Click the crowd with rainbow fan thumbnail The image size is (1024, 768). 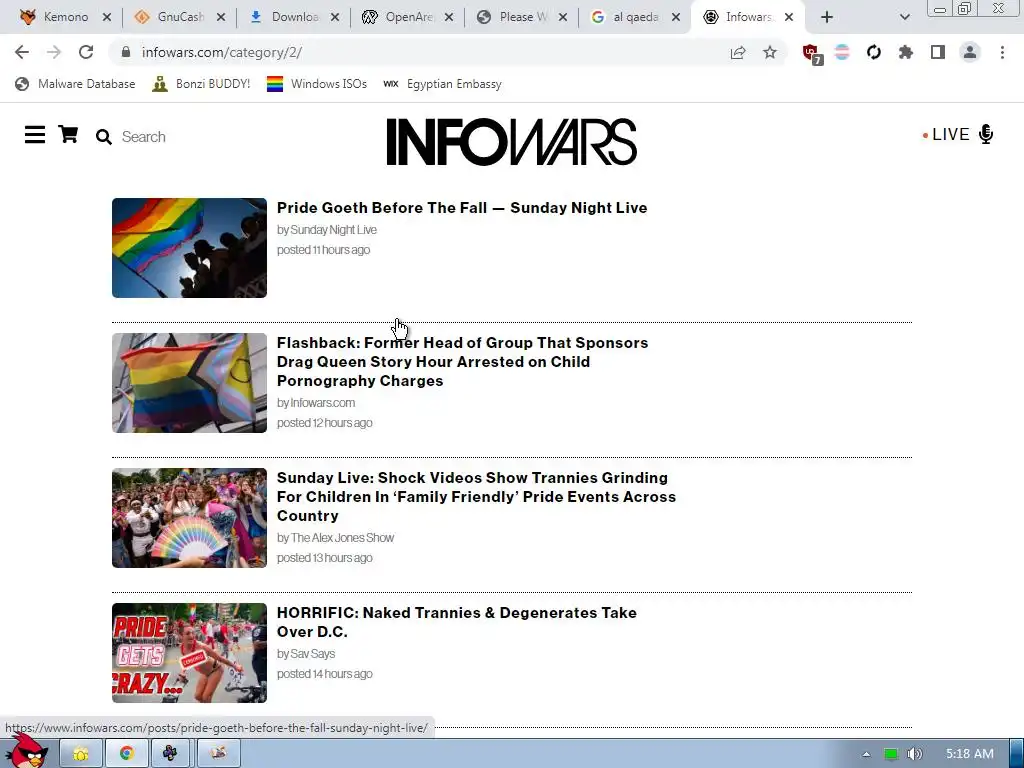click(x=189, y=518)
